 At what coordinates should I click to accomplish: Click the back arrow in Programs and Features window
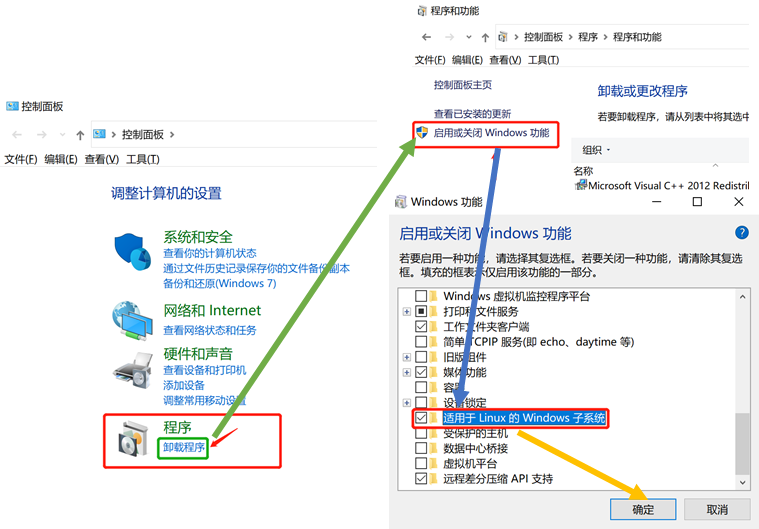426,37
